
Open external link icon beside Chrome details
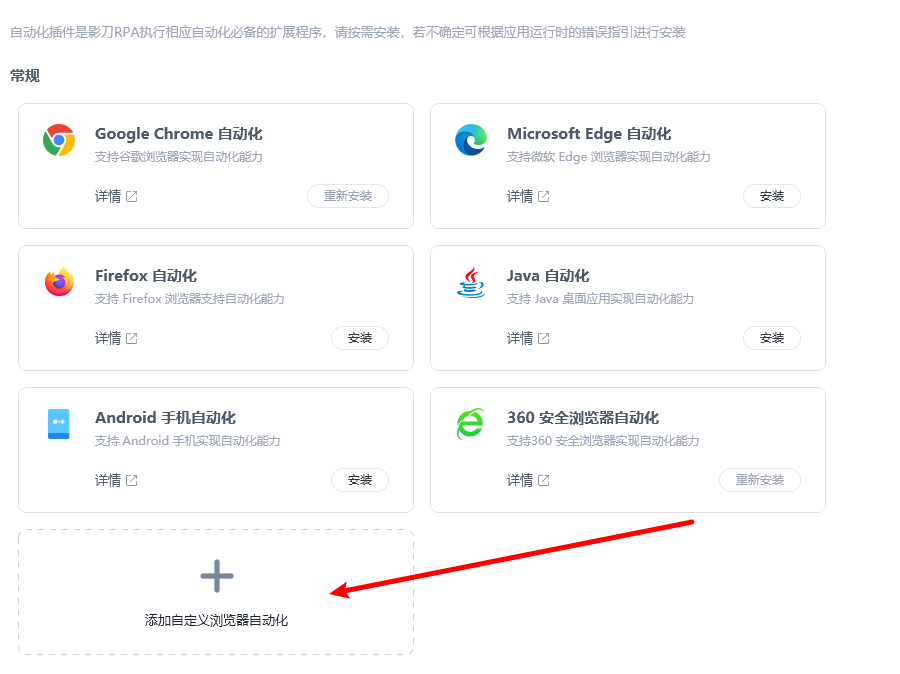coord(131,196)
